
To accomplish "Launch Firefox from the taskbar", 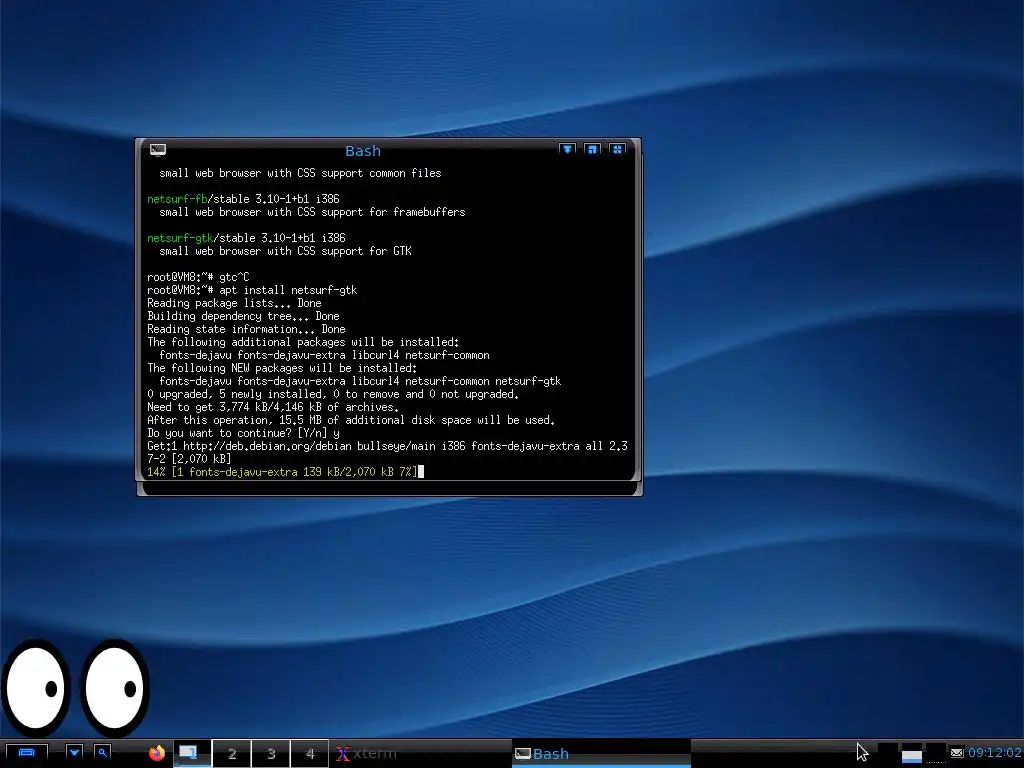I will (157, 753).
